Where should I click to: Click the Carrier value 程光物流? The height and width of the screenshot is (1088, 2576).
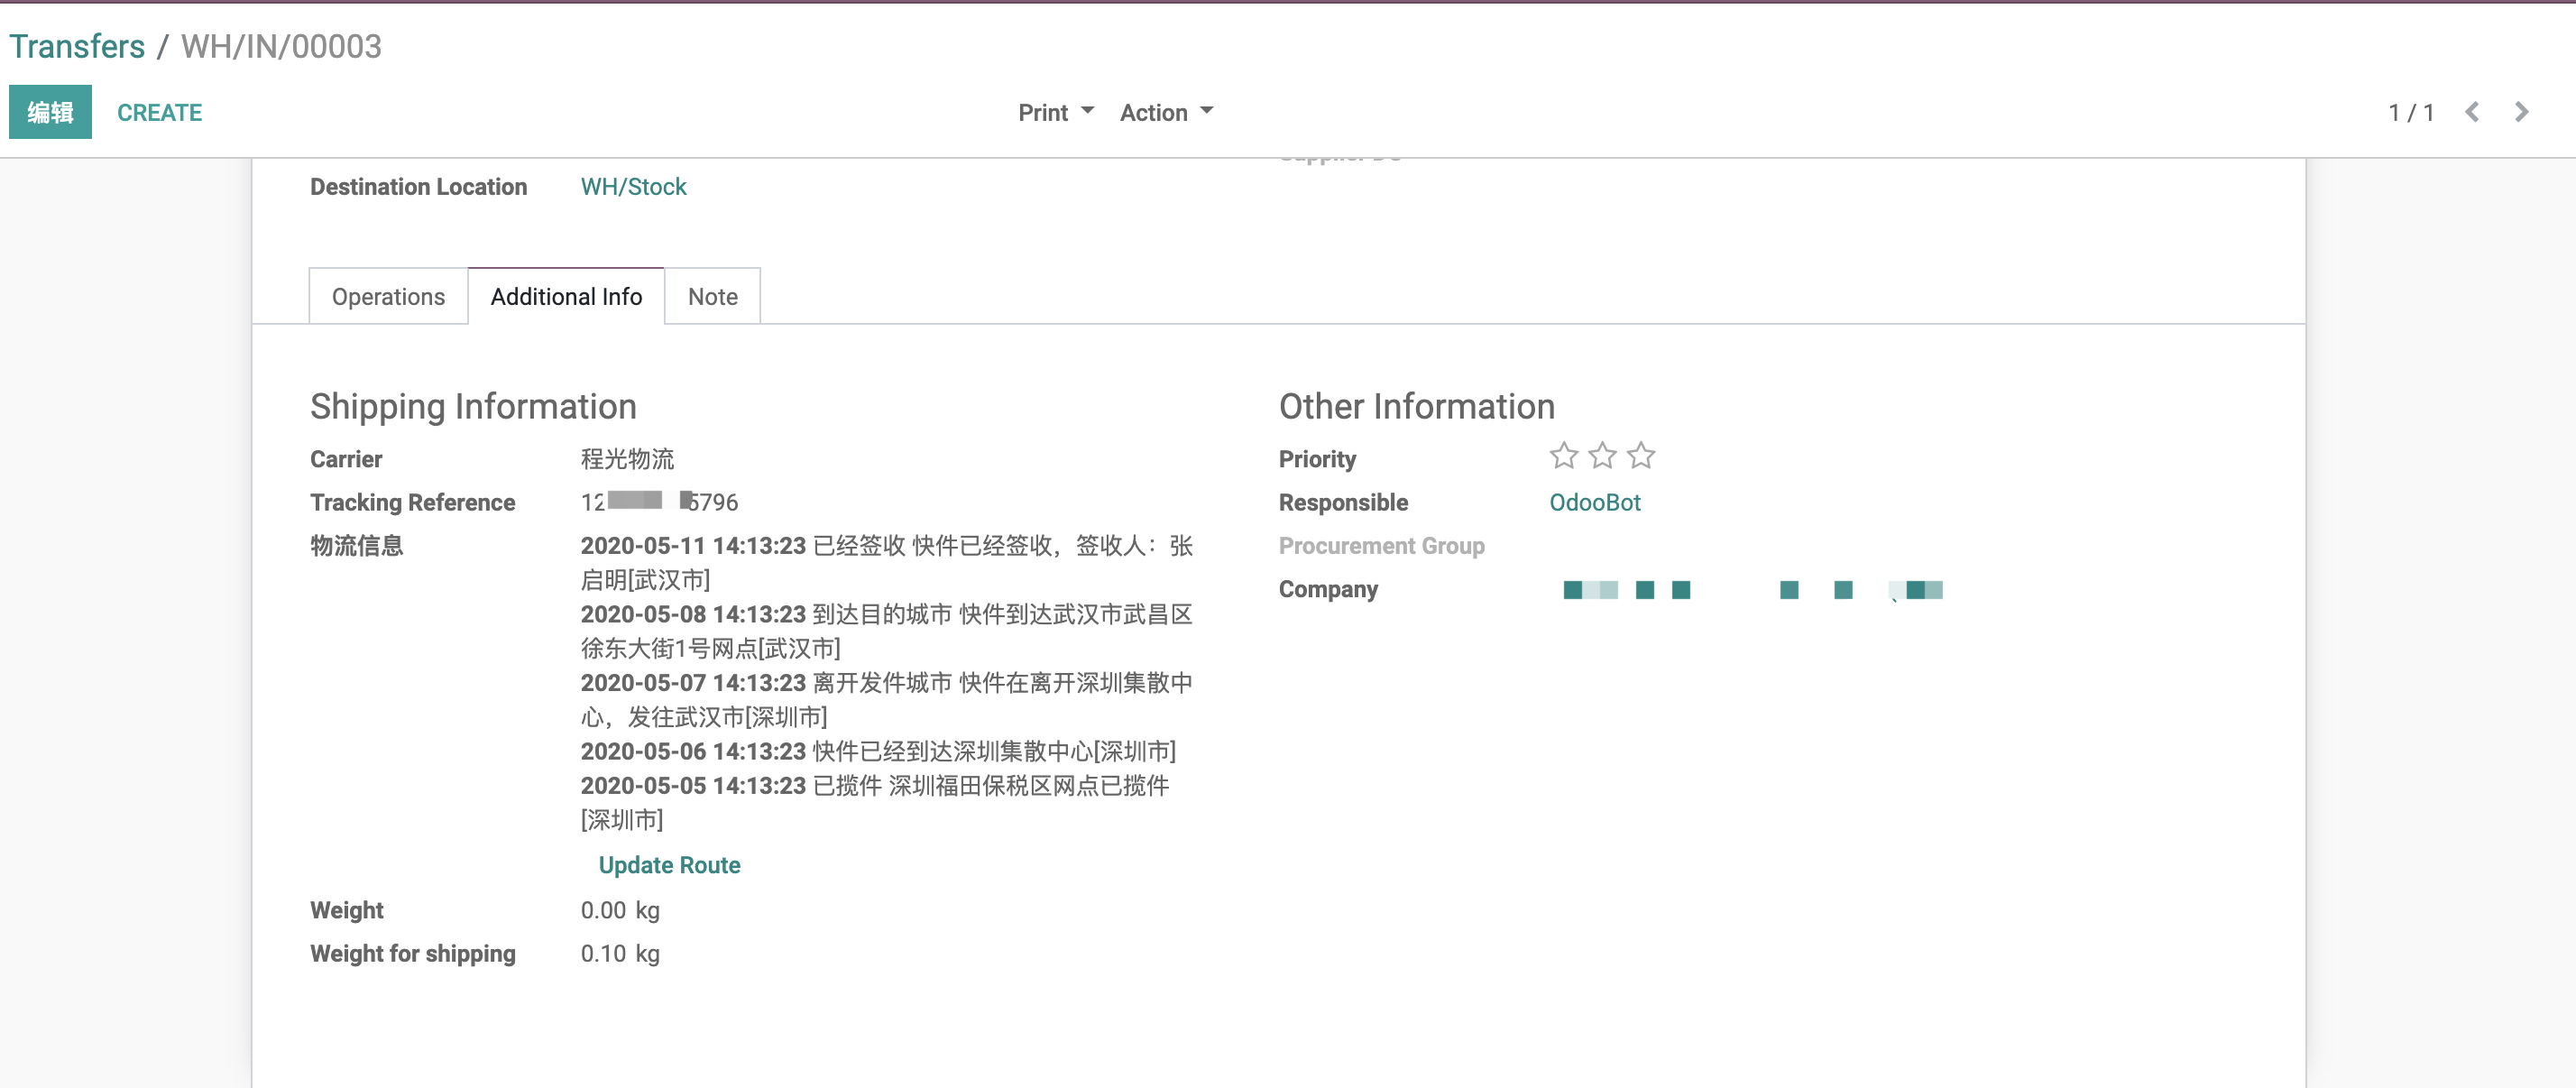[627, 459]
